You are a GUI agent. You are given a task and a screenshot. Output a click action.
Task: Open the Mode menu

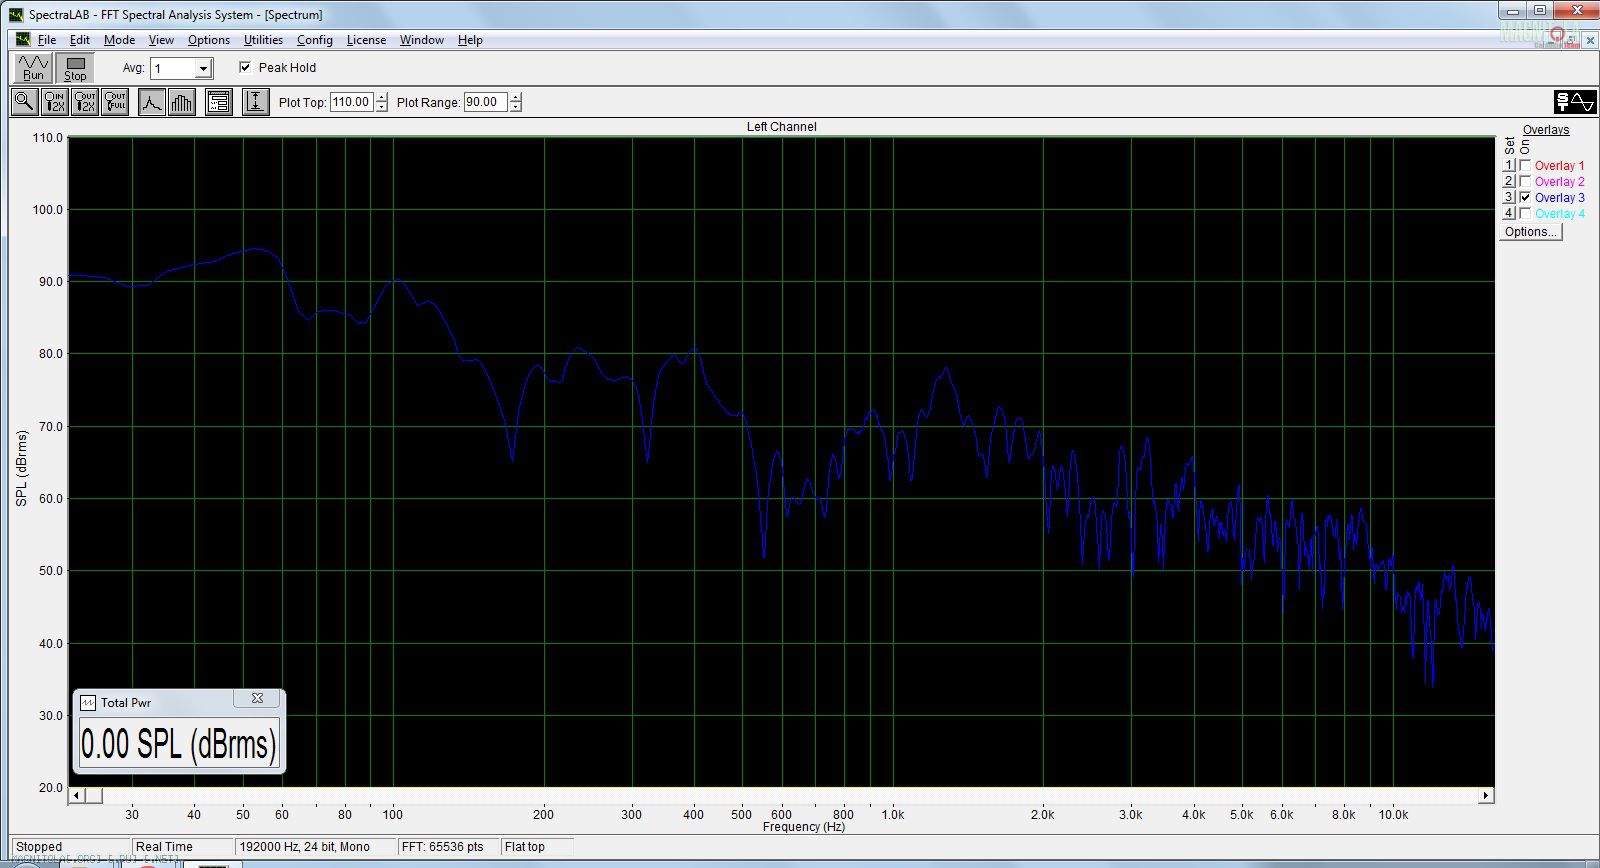[x=119, y=40]
